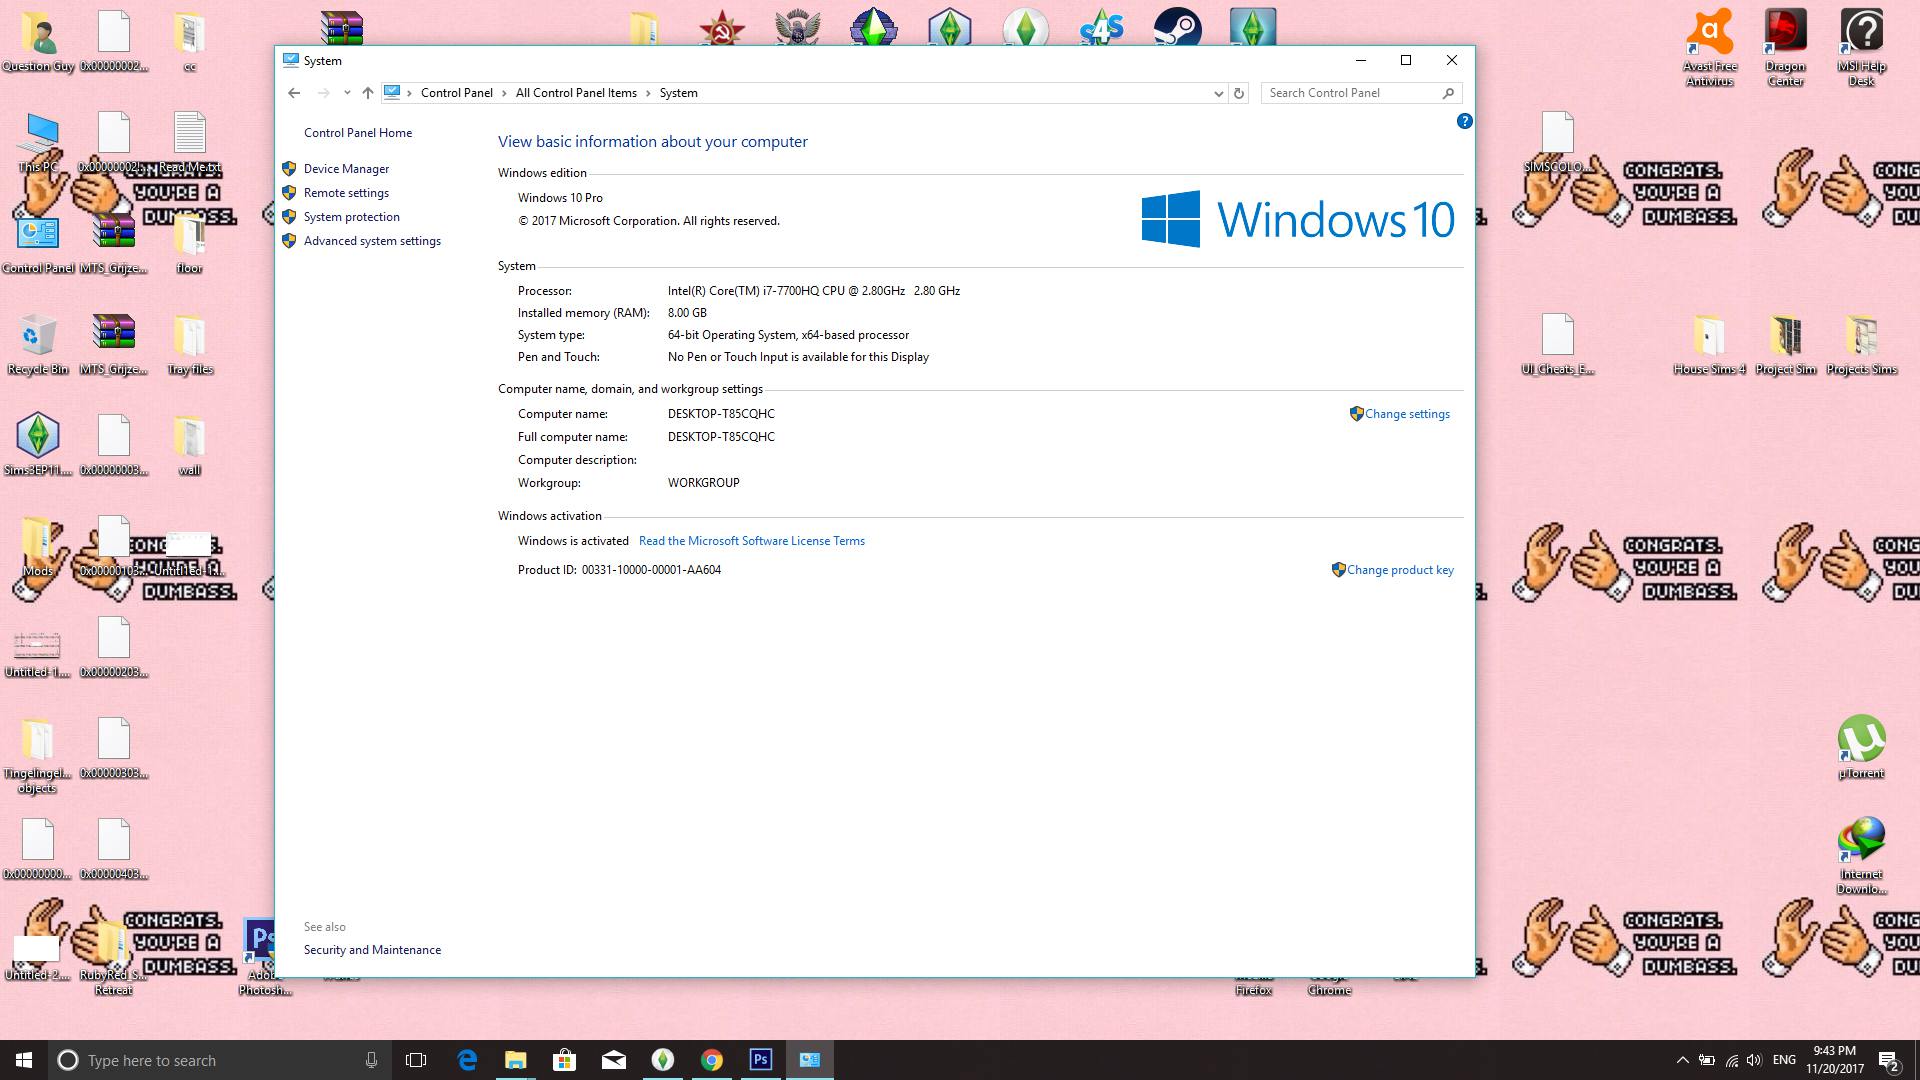Open Action Center notifications
Image resolution: width=1920 pixels, height=1080 pixels.
click(x=1889, y=1060)
